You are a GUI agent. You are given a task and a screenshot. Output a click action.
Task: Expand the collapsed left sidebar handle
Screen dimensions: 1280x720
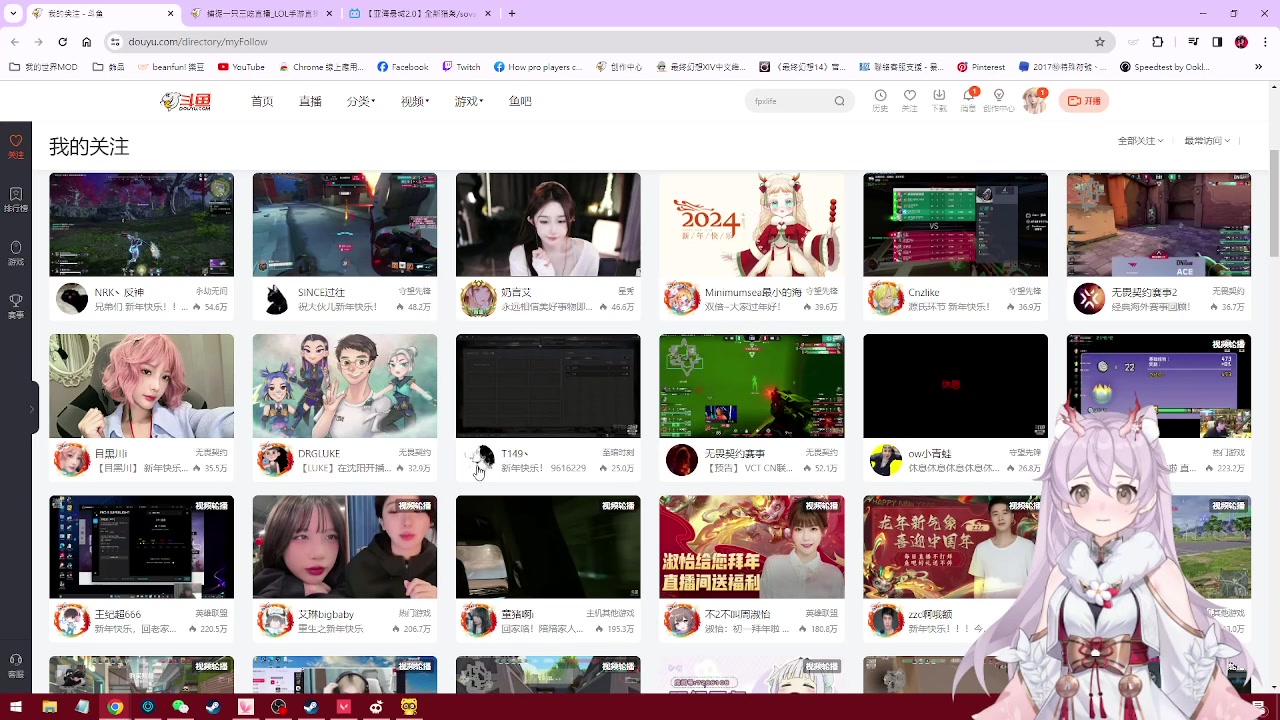click(x=32, y=408)
